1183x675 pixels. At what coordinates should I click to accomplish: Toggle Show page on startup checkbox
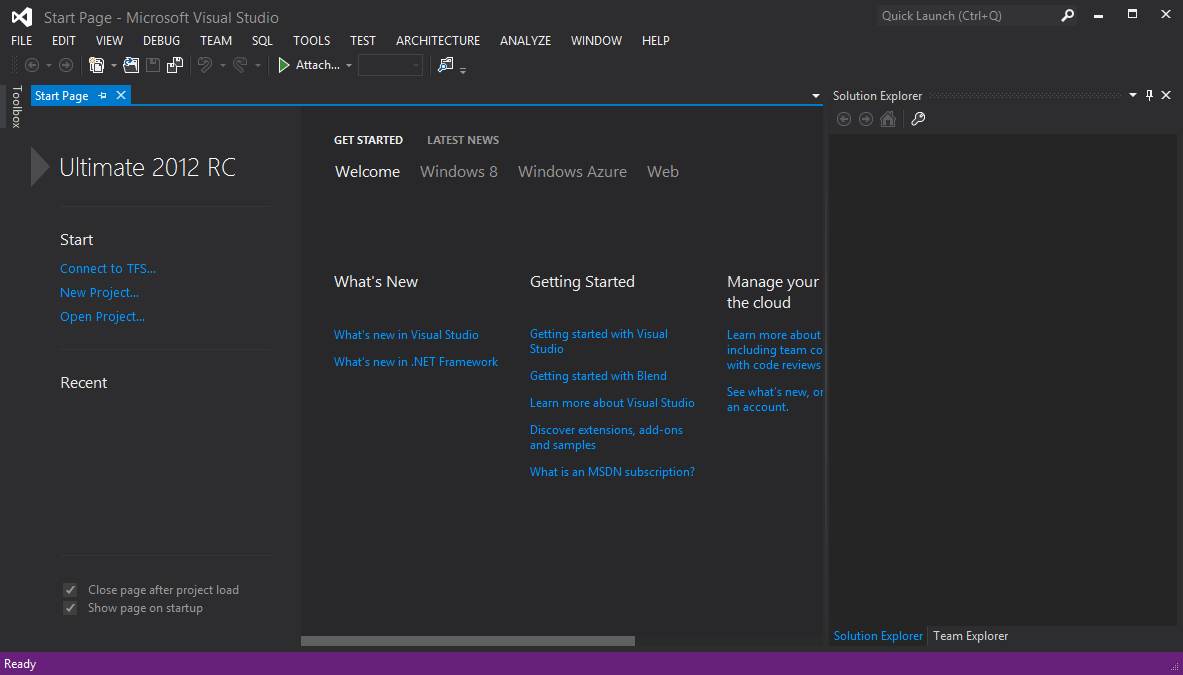pyautogui.click(x=70, y=608)
